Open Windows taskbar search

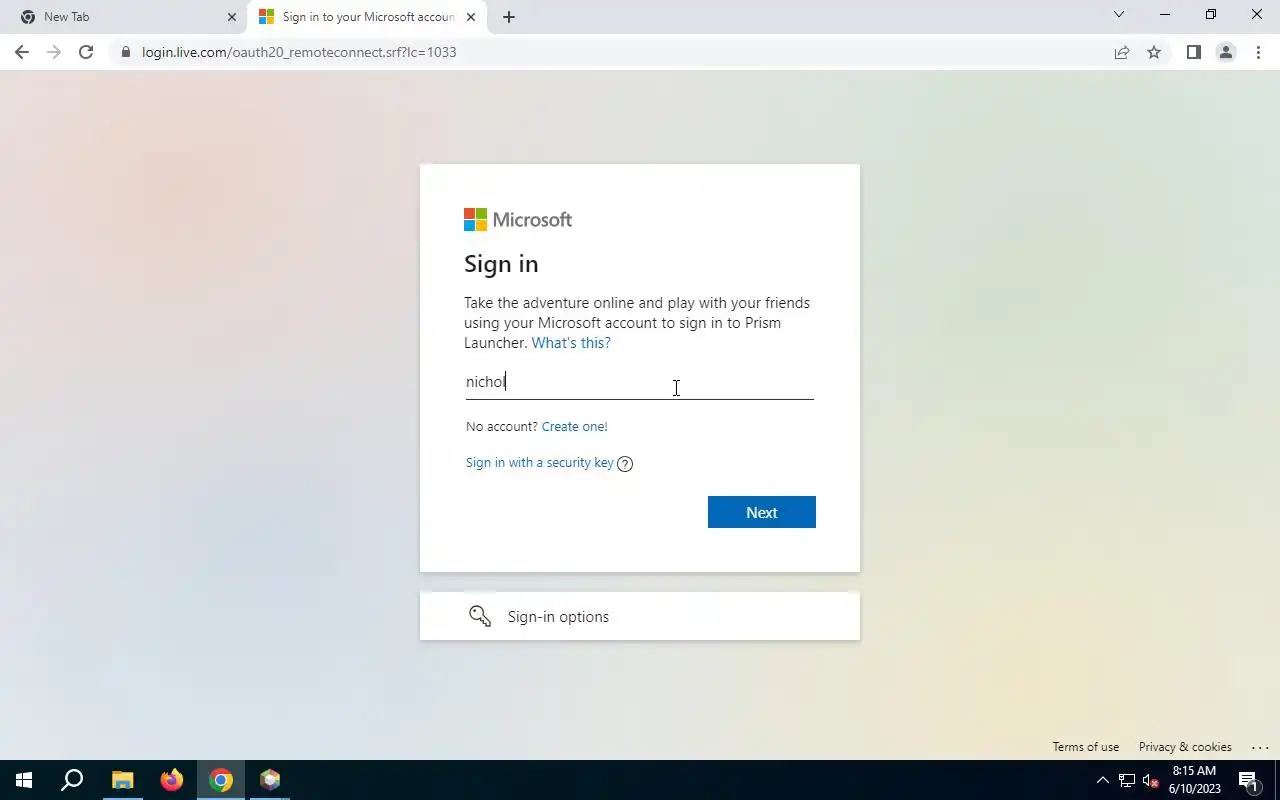click(x=72, y=780)
